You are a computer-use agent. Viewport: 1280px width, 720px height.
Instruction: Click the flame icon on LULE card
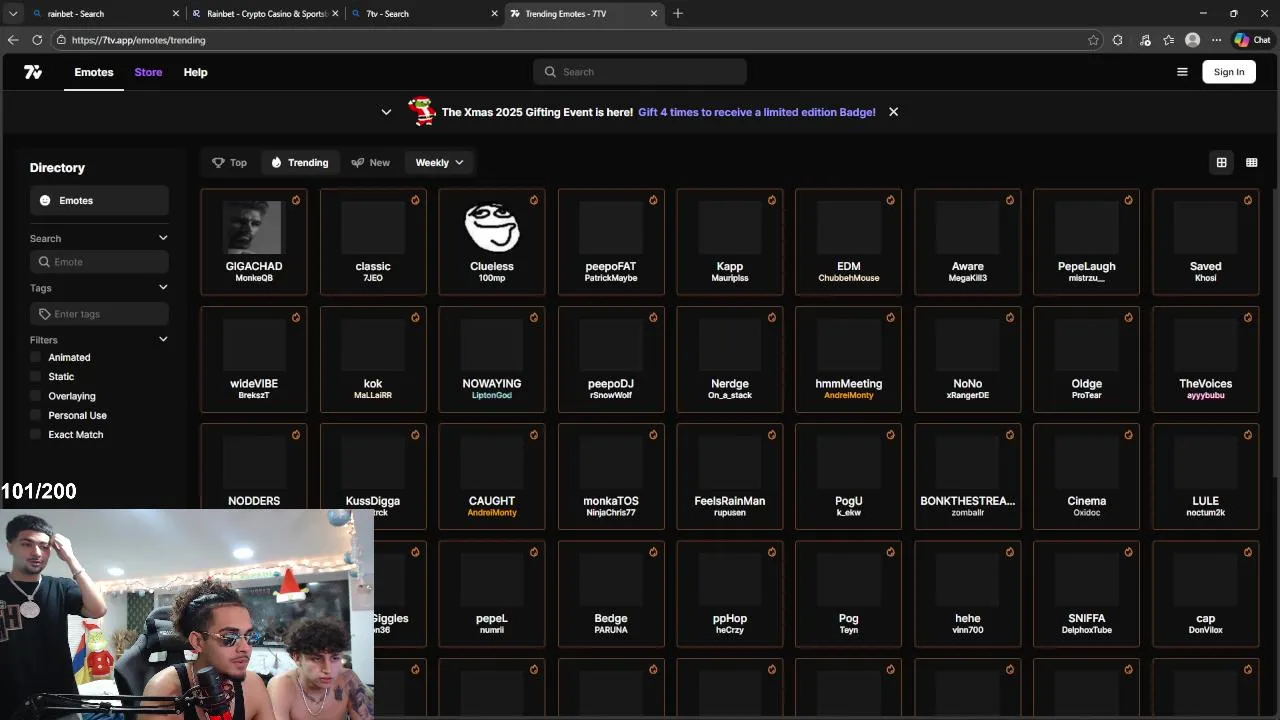(1248, 435)
